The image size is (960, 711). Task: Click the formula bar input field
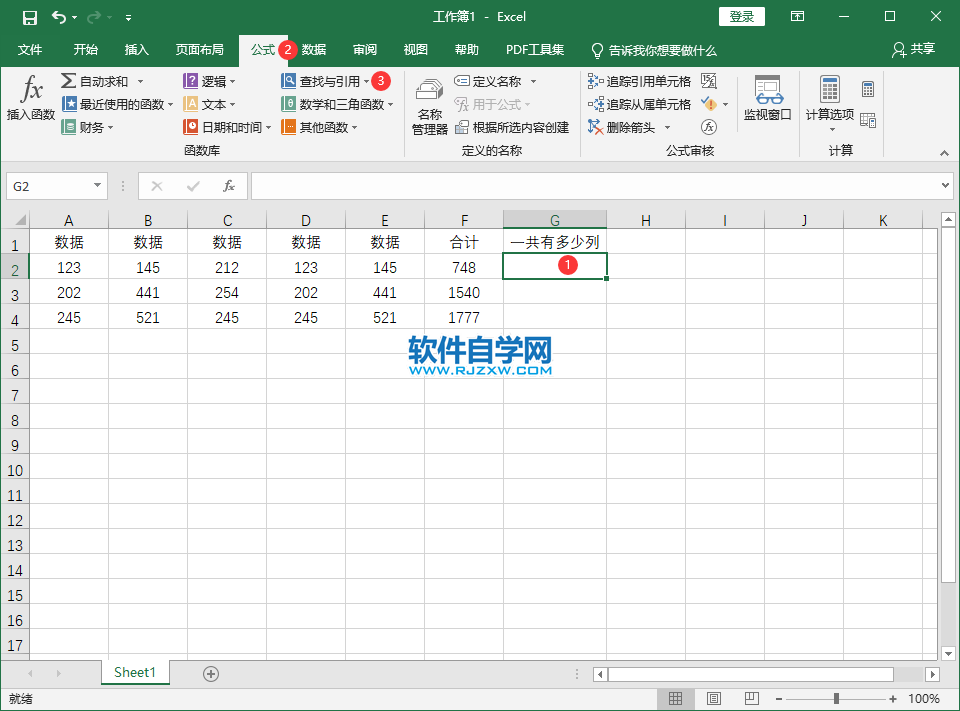594,186
